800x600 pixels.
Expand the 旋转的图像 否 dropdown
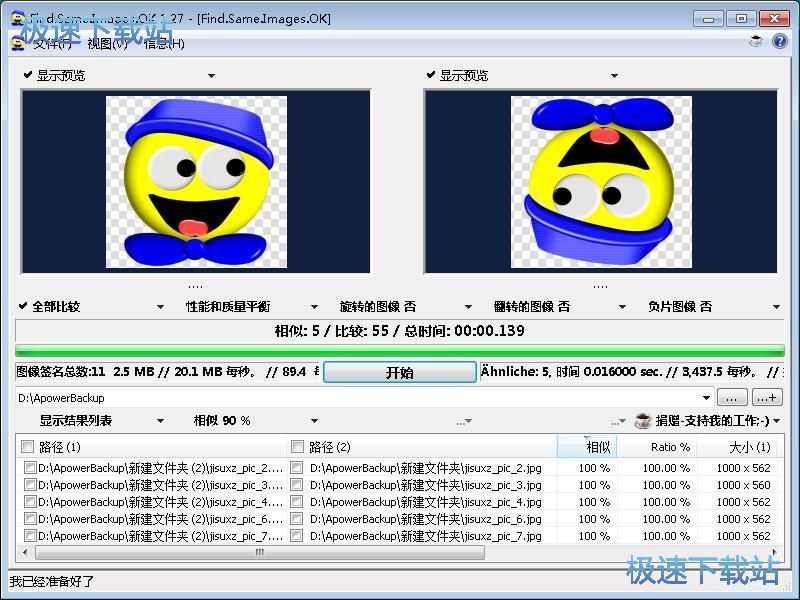[x=400, y=307]
